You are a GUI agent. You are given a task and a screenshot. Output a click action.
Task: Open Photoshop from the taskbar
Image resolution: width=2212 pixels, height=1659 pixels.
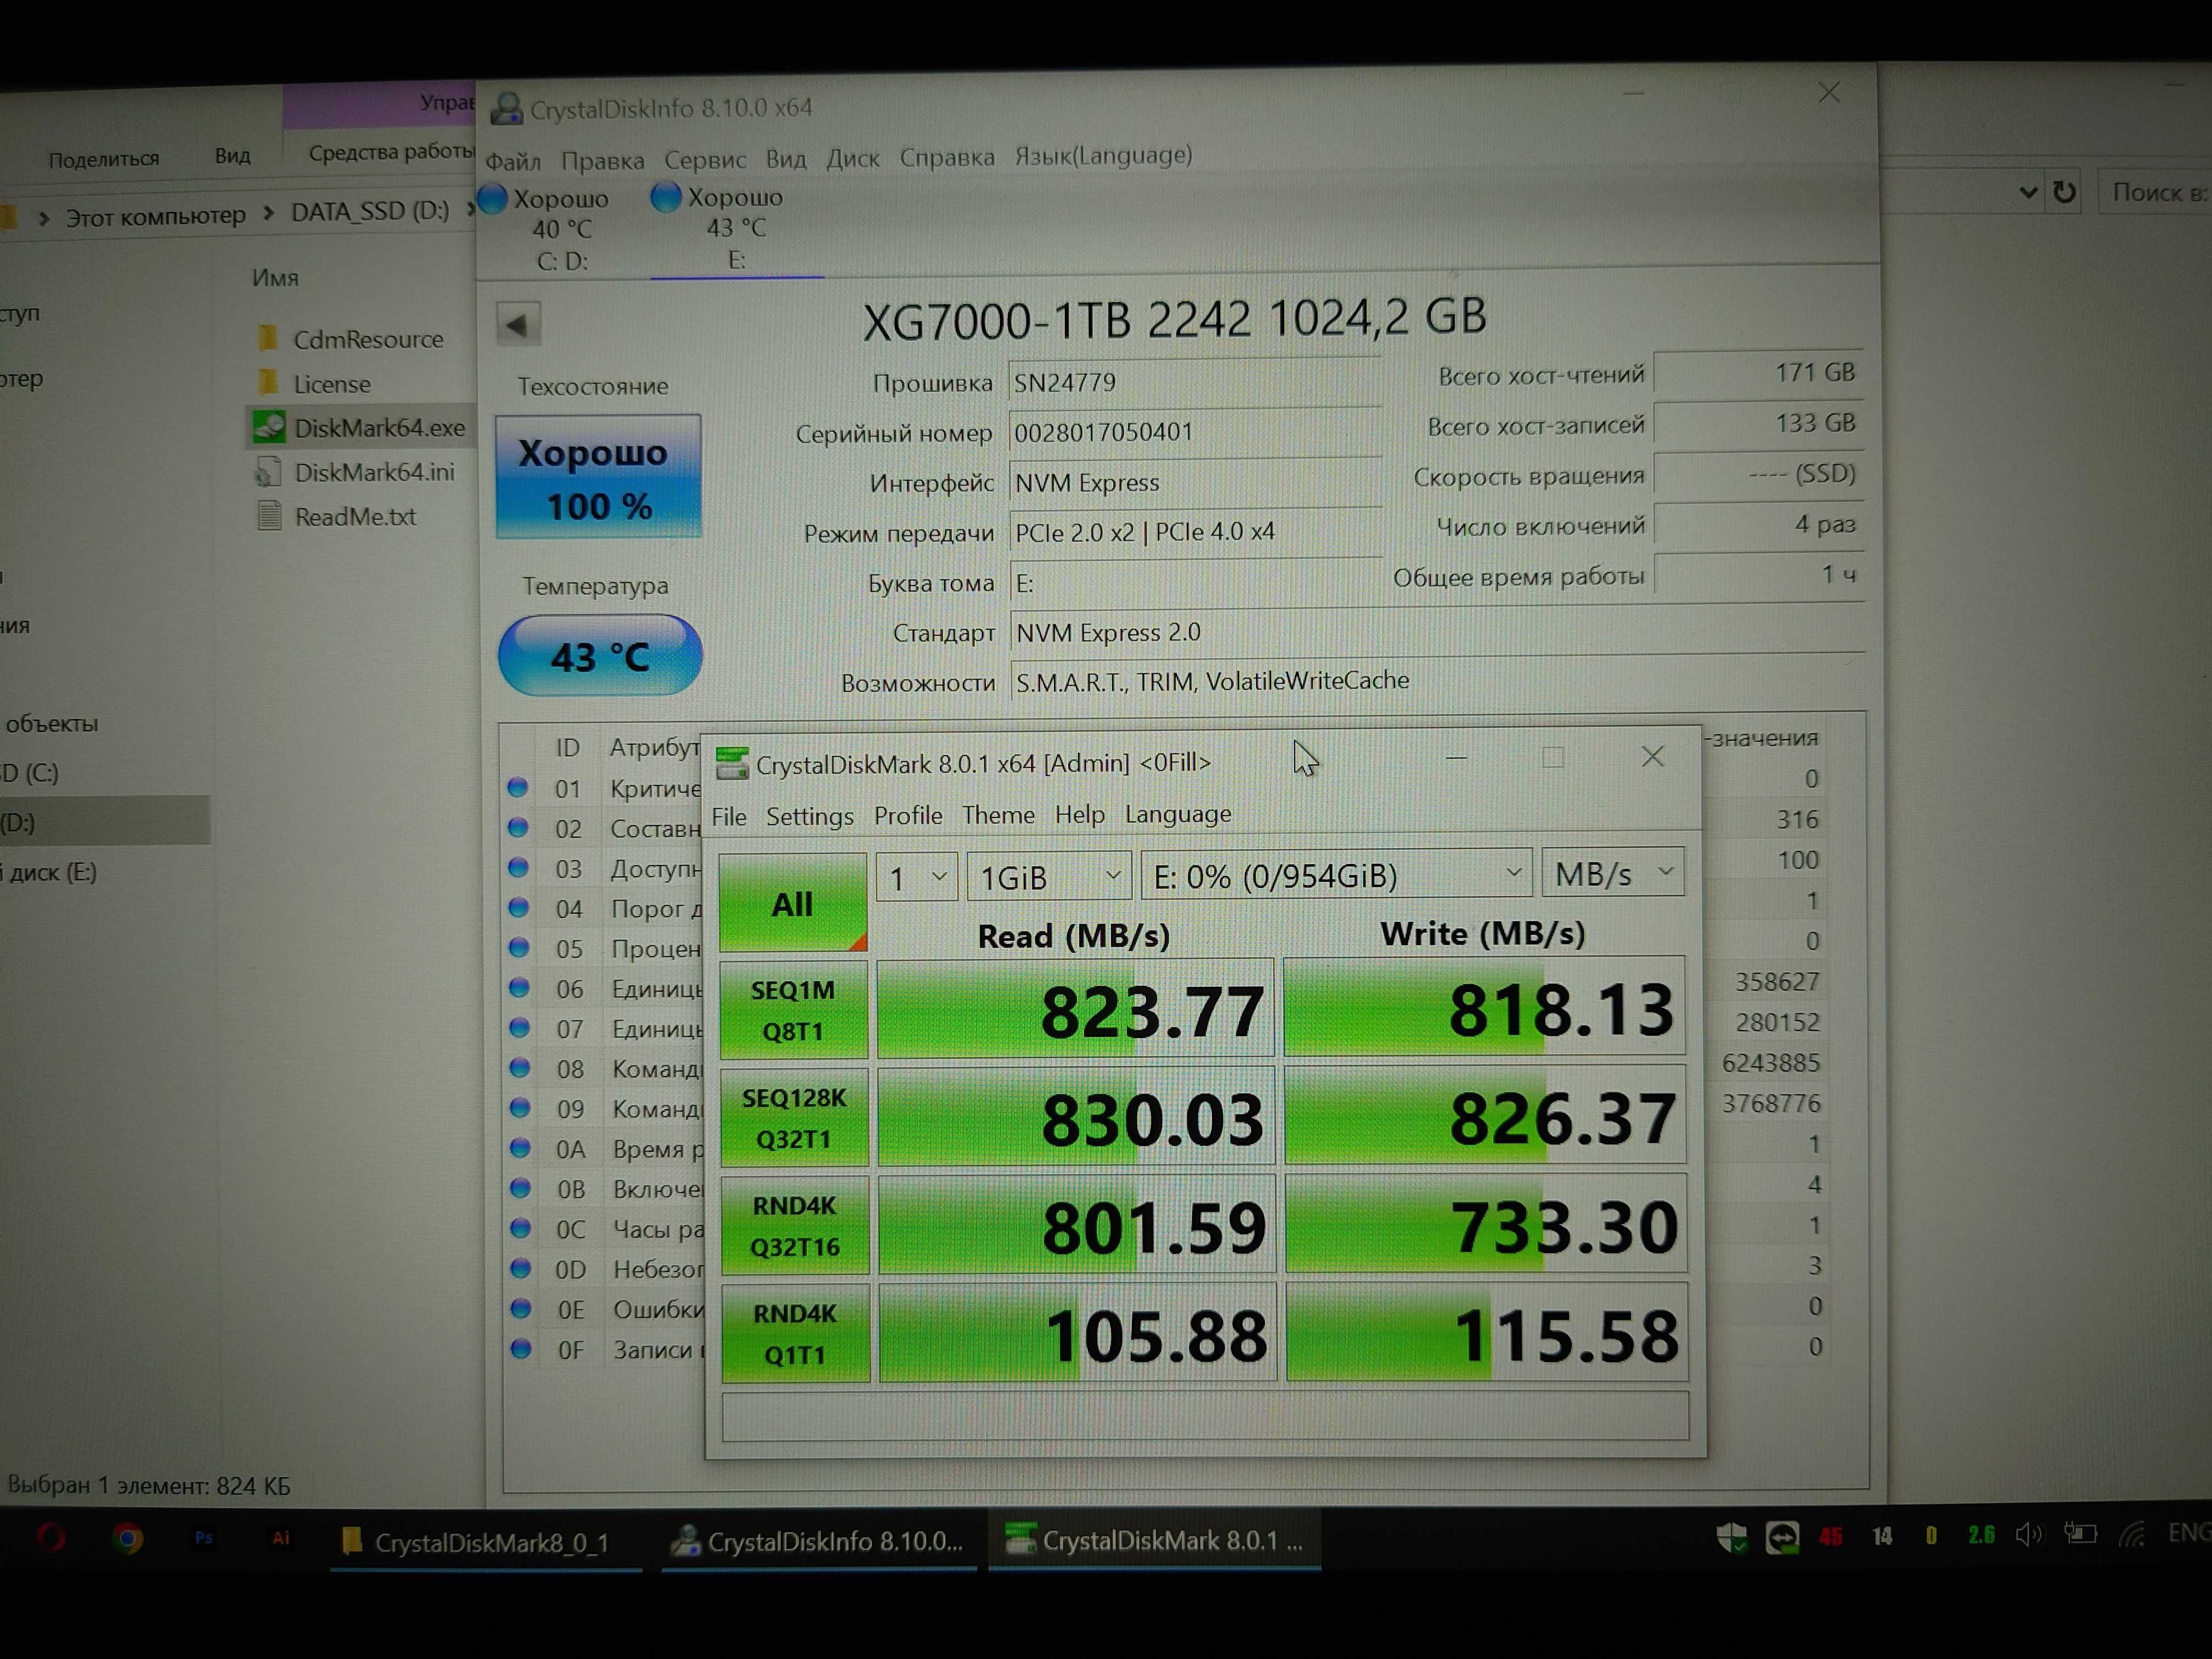(204, 1538)
